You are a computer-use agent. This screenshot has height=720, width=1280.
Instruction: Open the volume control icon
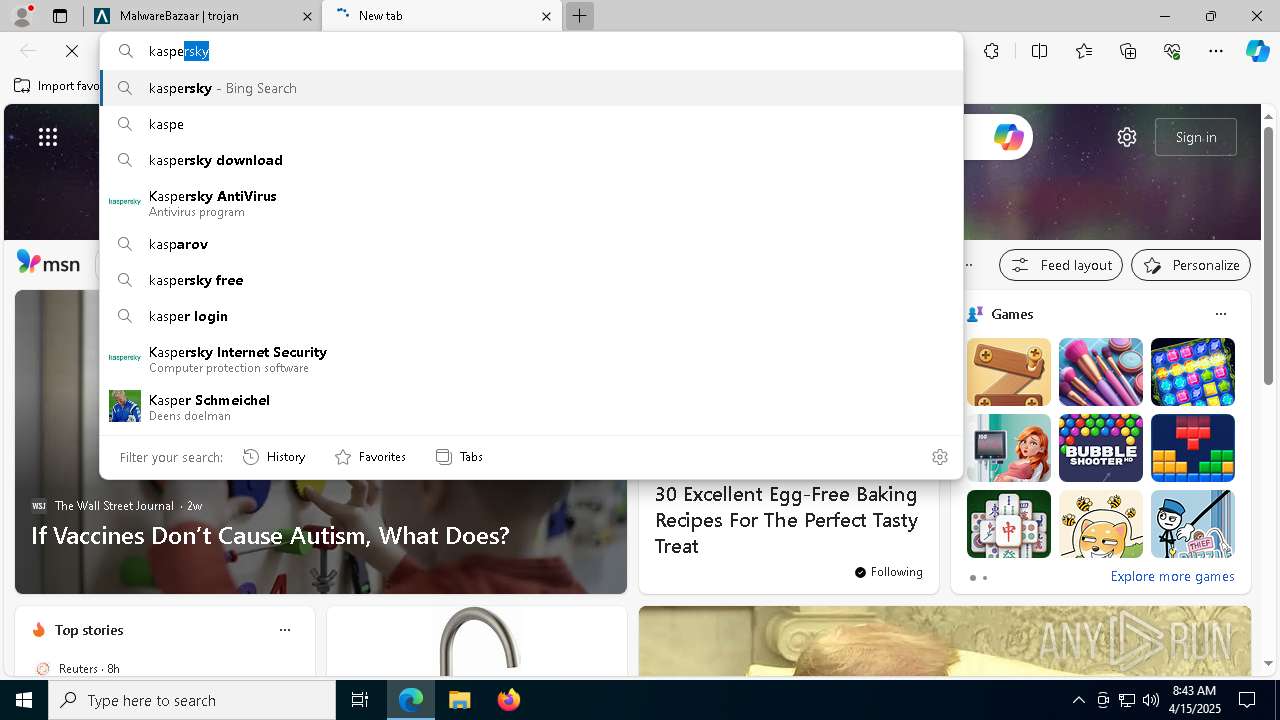pyautogui.click(x=1150, y=700)
